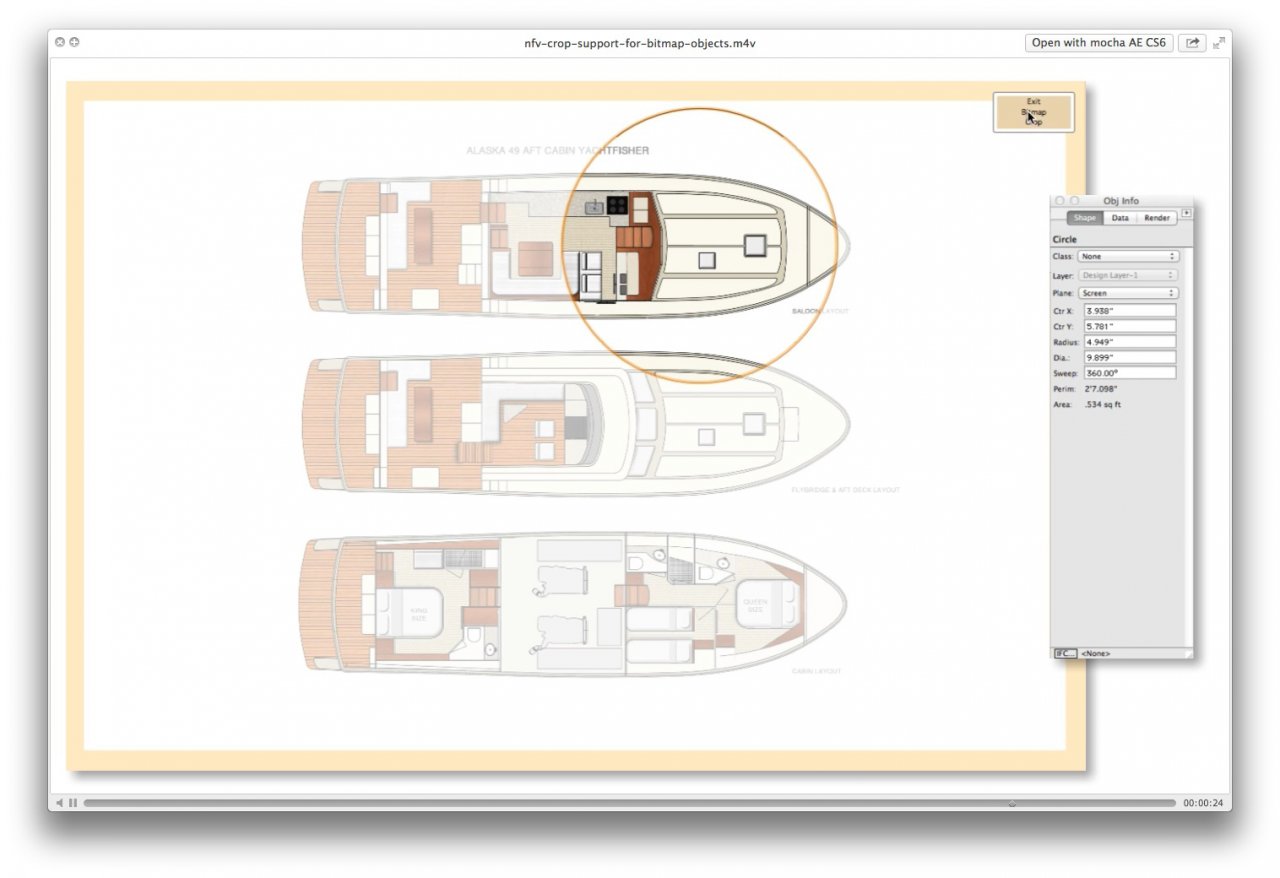
Task: Click the QUEEN SIZE bed label
Action: (x=755, y=605)
